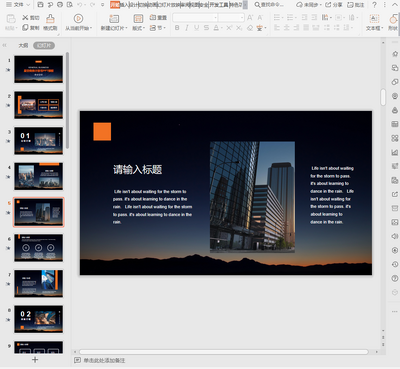Open the 插入 ribbon tab
400x369 pixels.
[x=124, y=5]
